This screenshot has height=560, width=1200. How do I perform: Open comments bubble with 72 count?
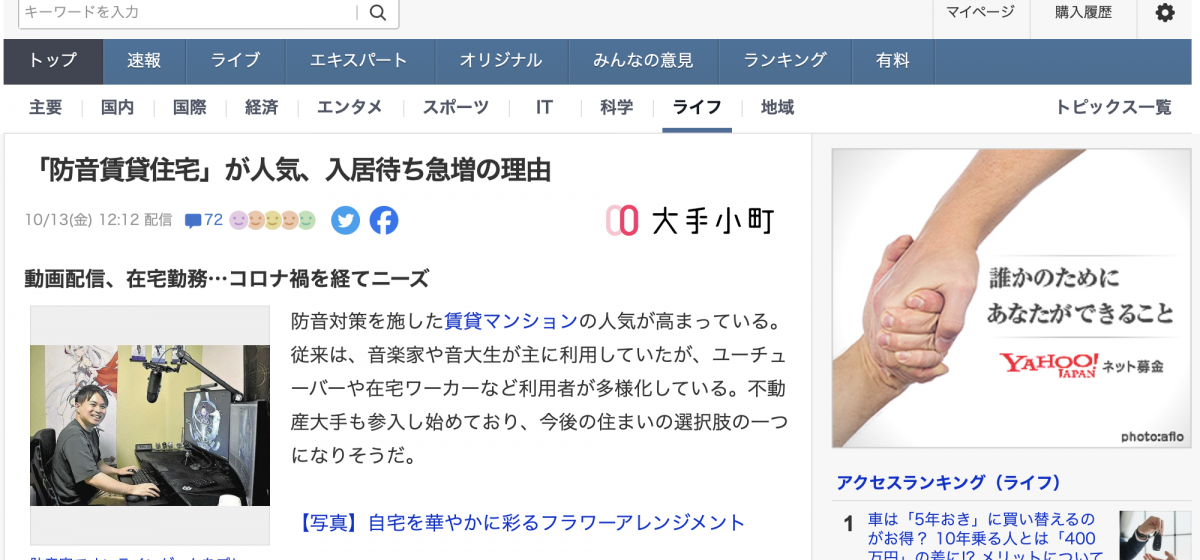[204, 220]
